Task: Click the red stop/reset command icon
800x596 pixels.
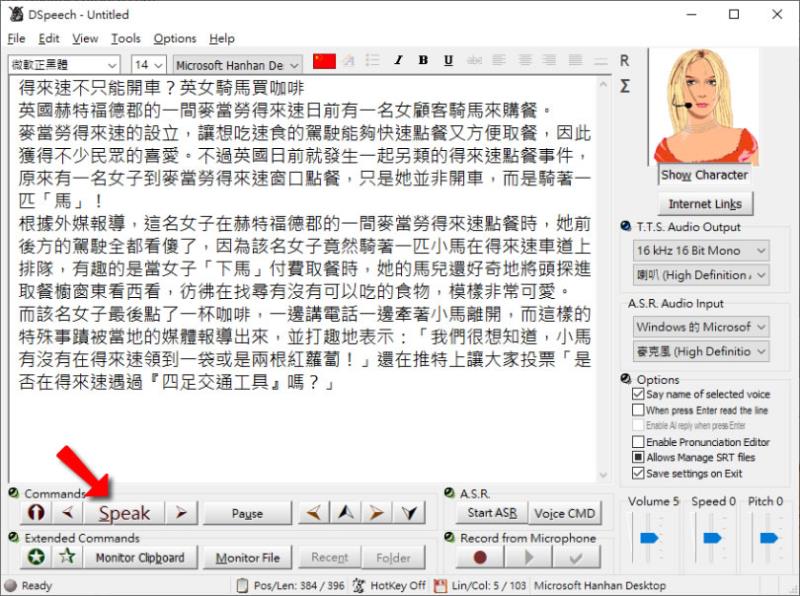Action: pyautogui.click(x=36, y=512)
